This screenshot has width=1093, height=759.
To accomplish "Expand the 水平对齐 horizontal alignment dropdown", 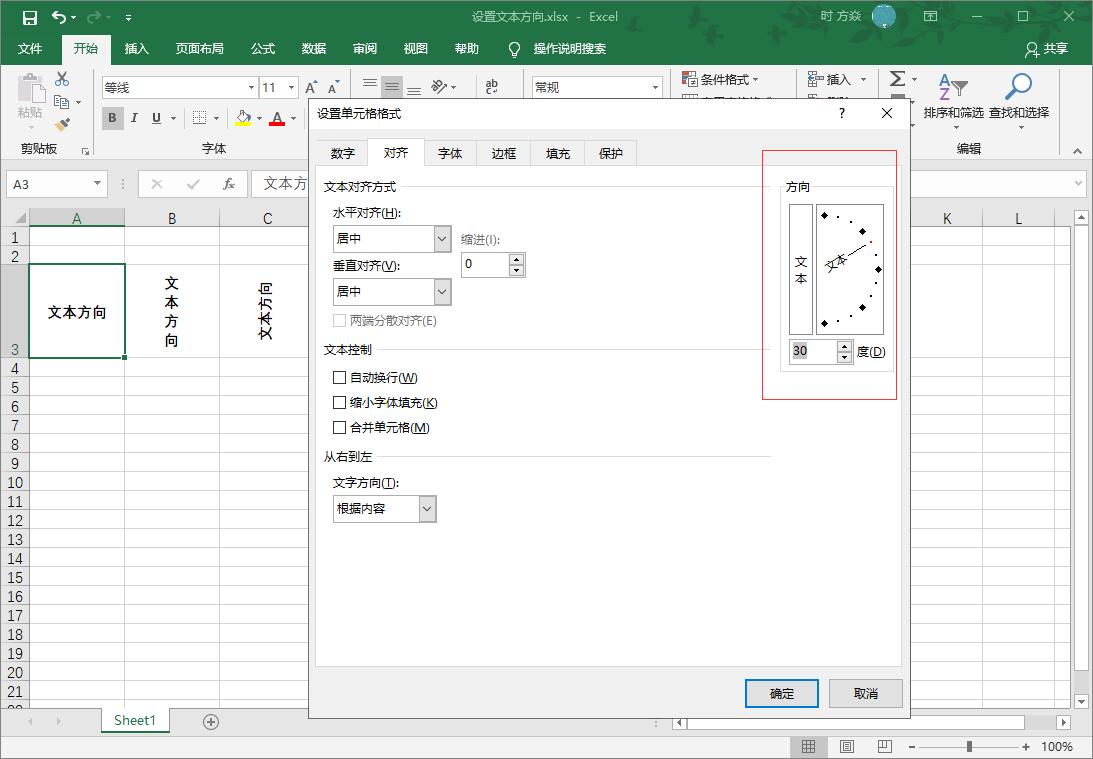I will point(442,239).
